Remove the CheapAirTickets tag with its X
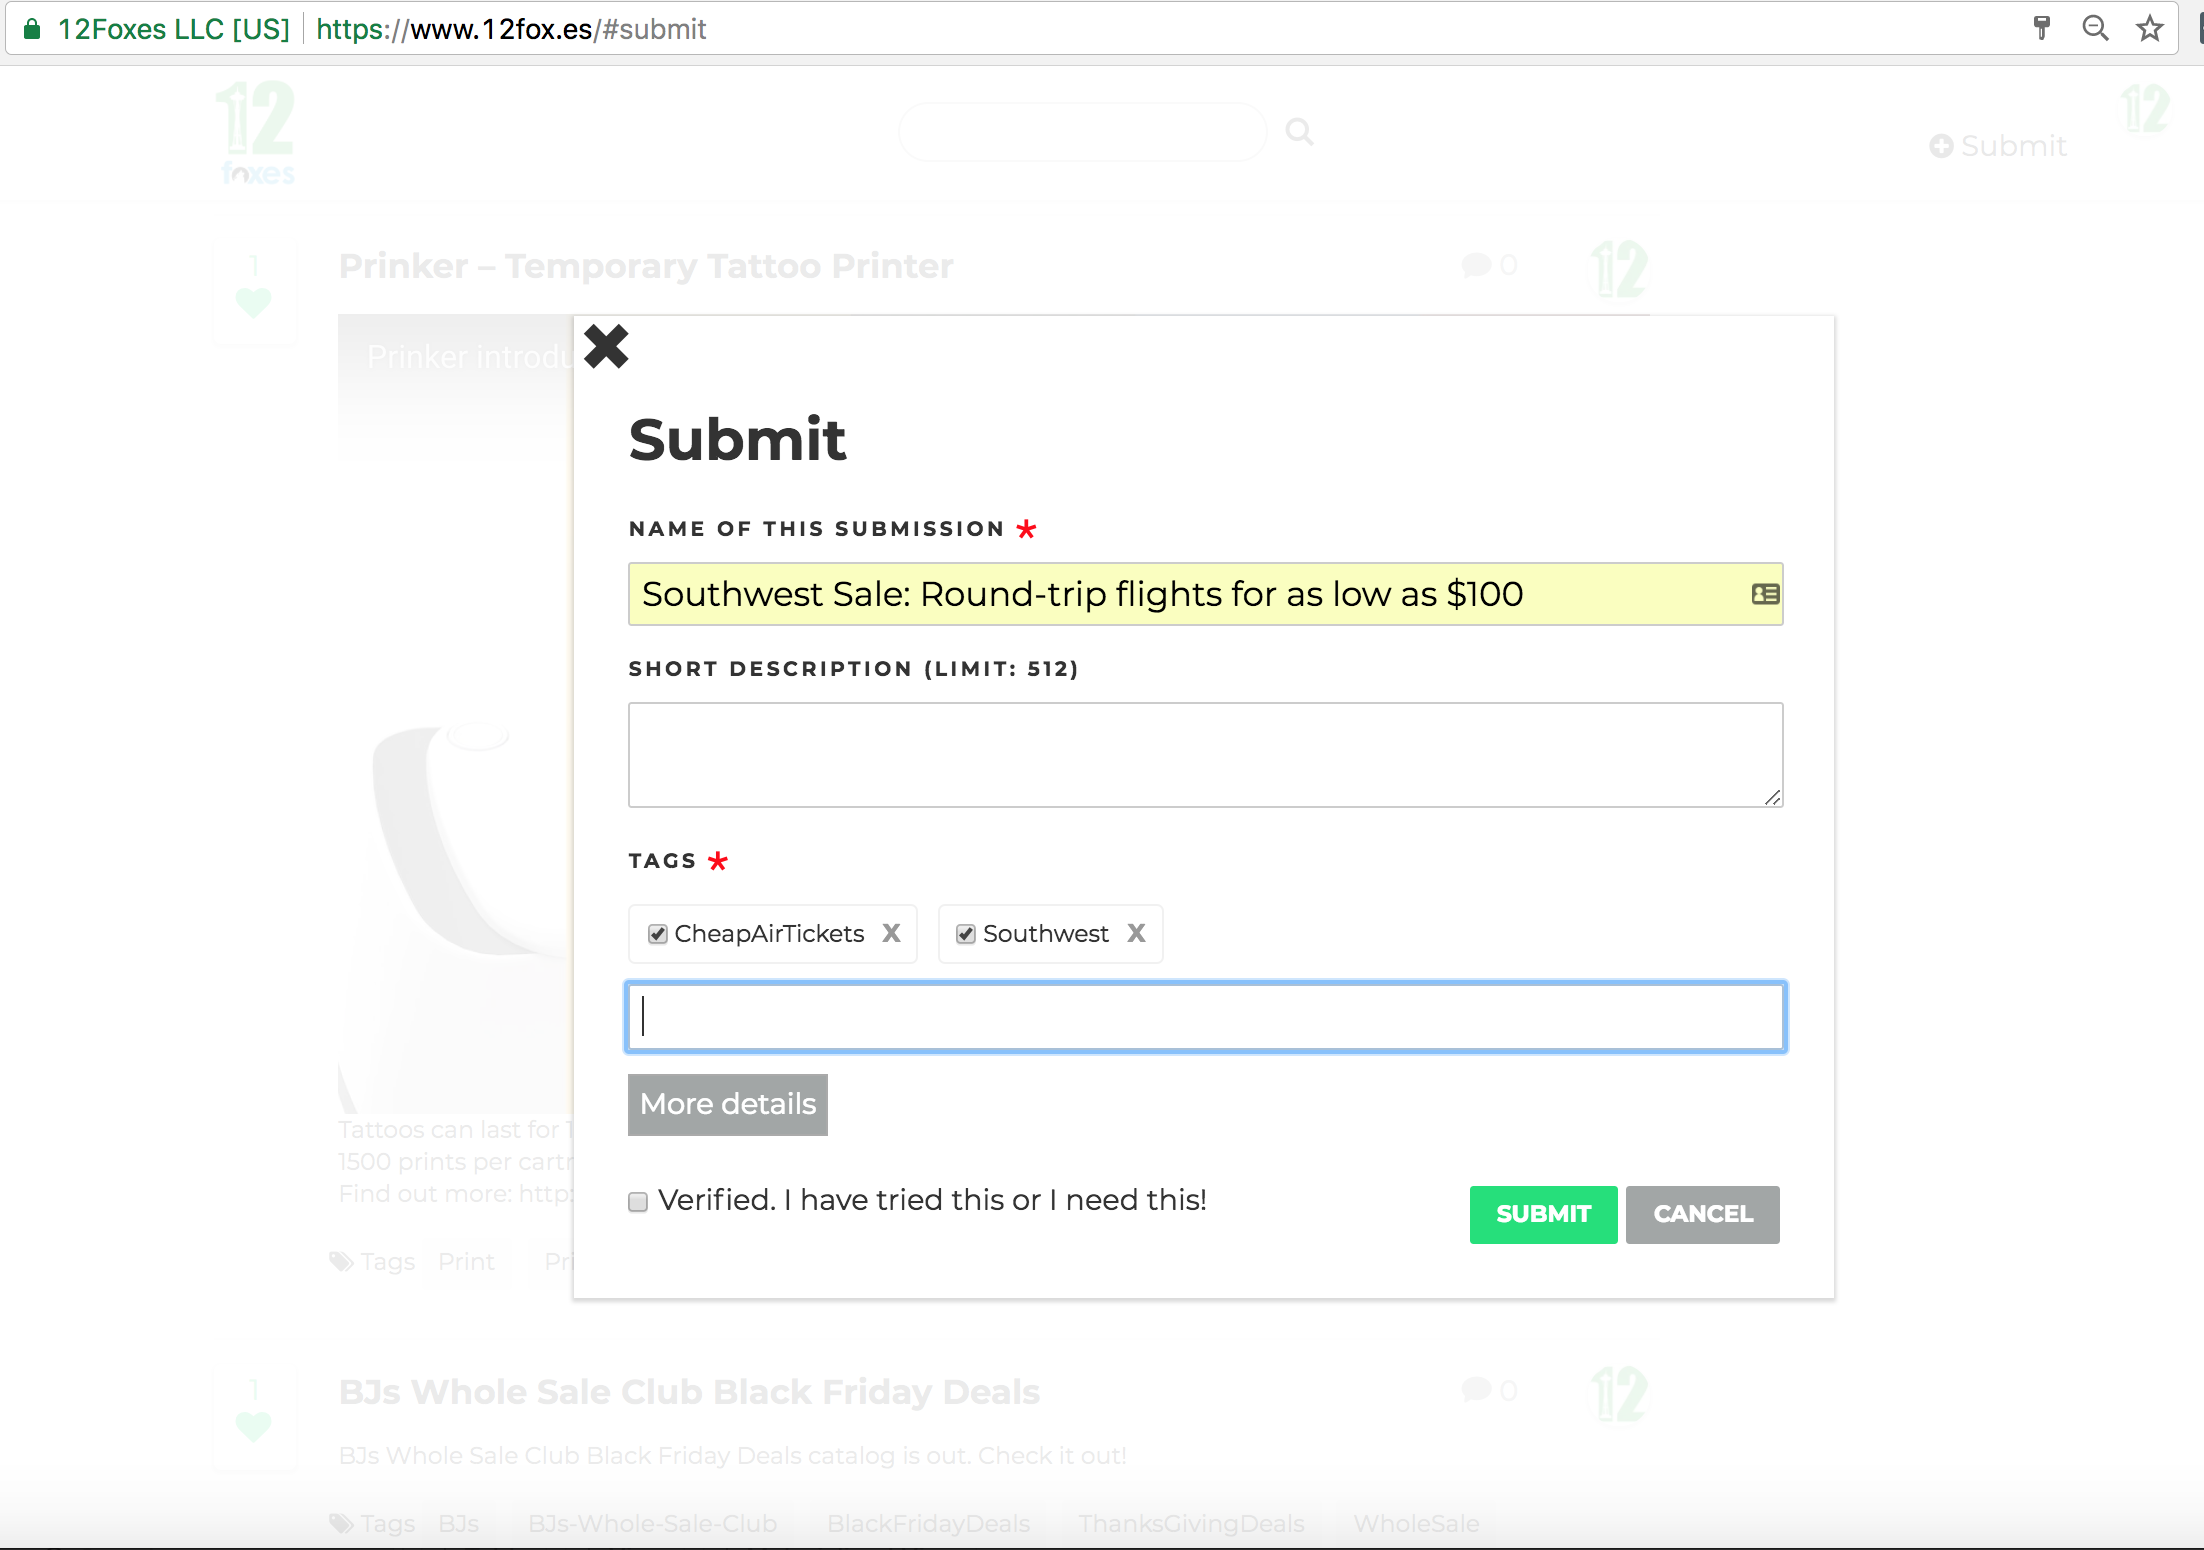This screenshot has width=2204, height=1550. (891, 933)
